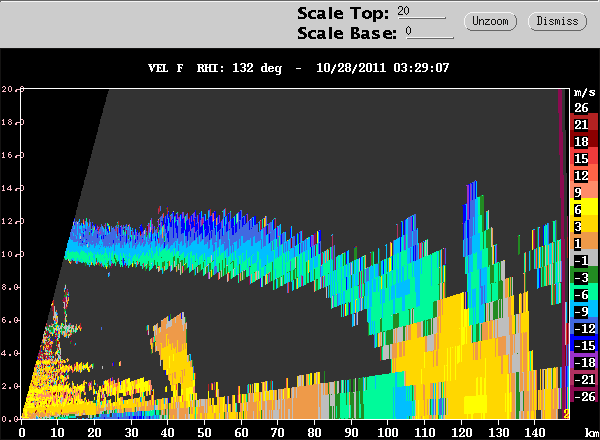The width and height of the screenshot is (600, 440).
Task: Click the 110 km range axis label
Action: pyautogui.click(x=424, y=433)
